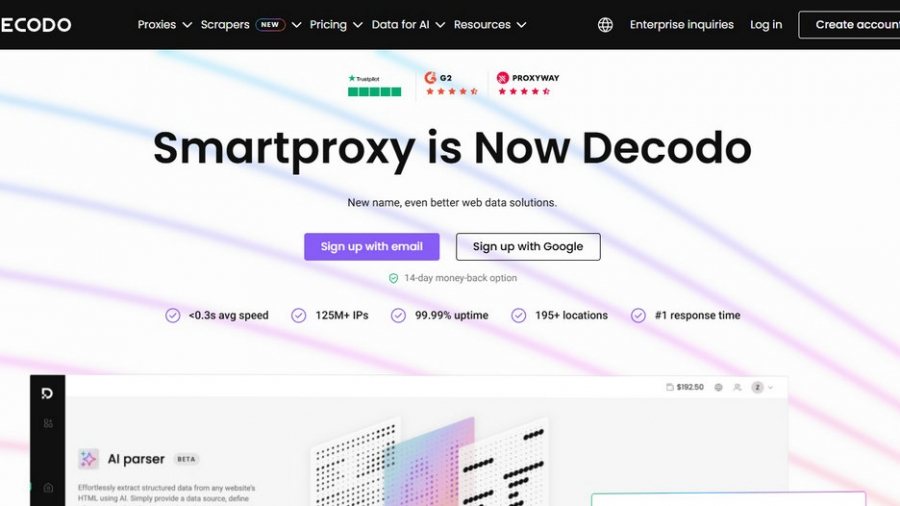
Task: Expand the Data for AI chevron
Action: 440,25
